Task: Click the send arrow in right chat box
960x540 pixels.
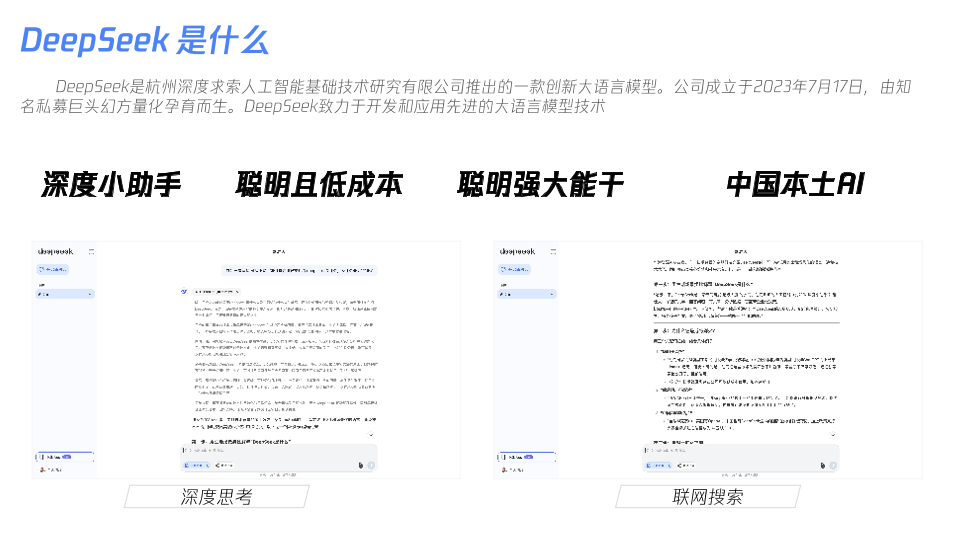Action: [832, 465]
